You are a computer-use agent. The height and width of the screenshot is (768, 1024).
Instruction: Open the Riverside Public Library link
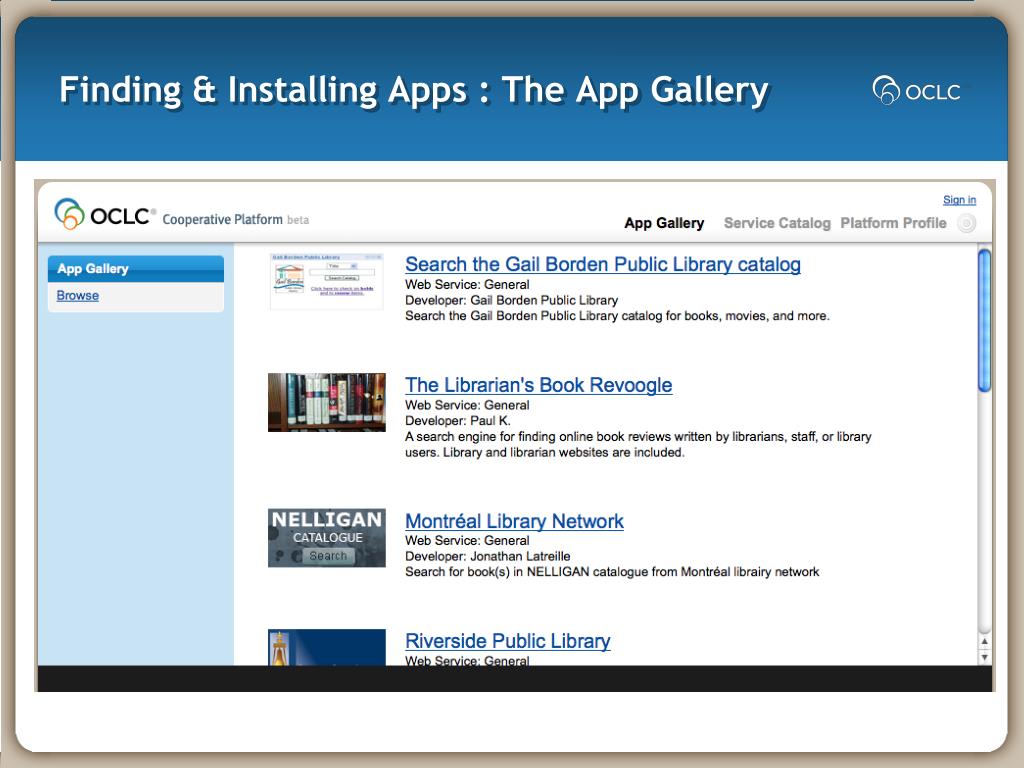507,641
